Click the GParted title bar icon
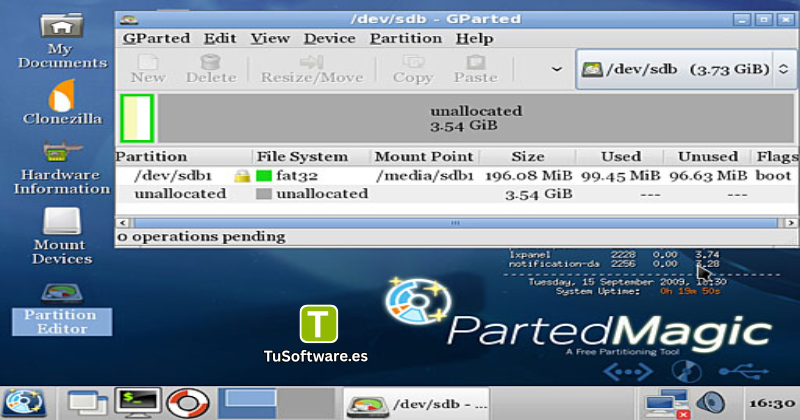The image size is (800, 420). pyautogui.click(x=129, y=19)
